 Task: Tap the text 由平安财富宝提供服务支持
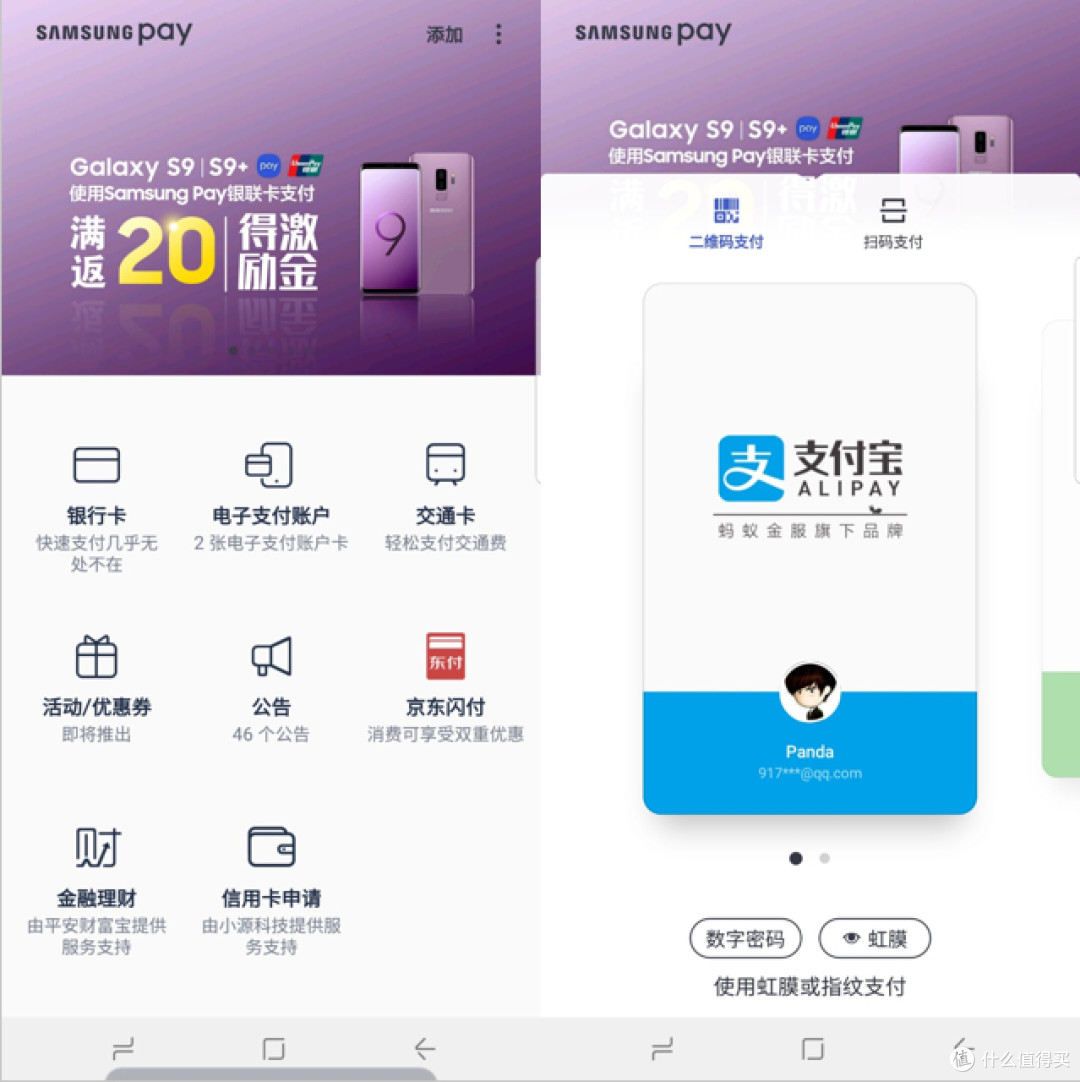coord(97,936)
